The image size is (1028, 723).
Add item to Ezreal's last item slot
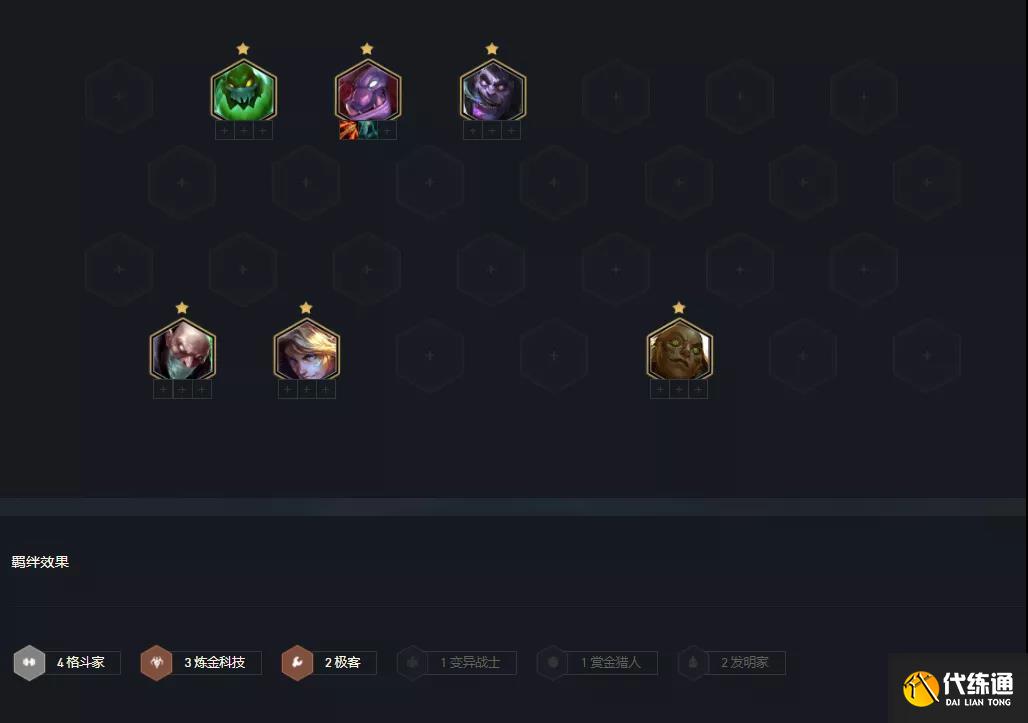coord(326,390)
